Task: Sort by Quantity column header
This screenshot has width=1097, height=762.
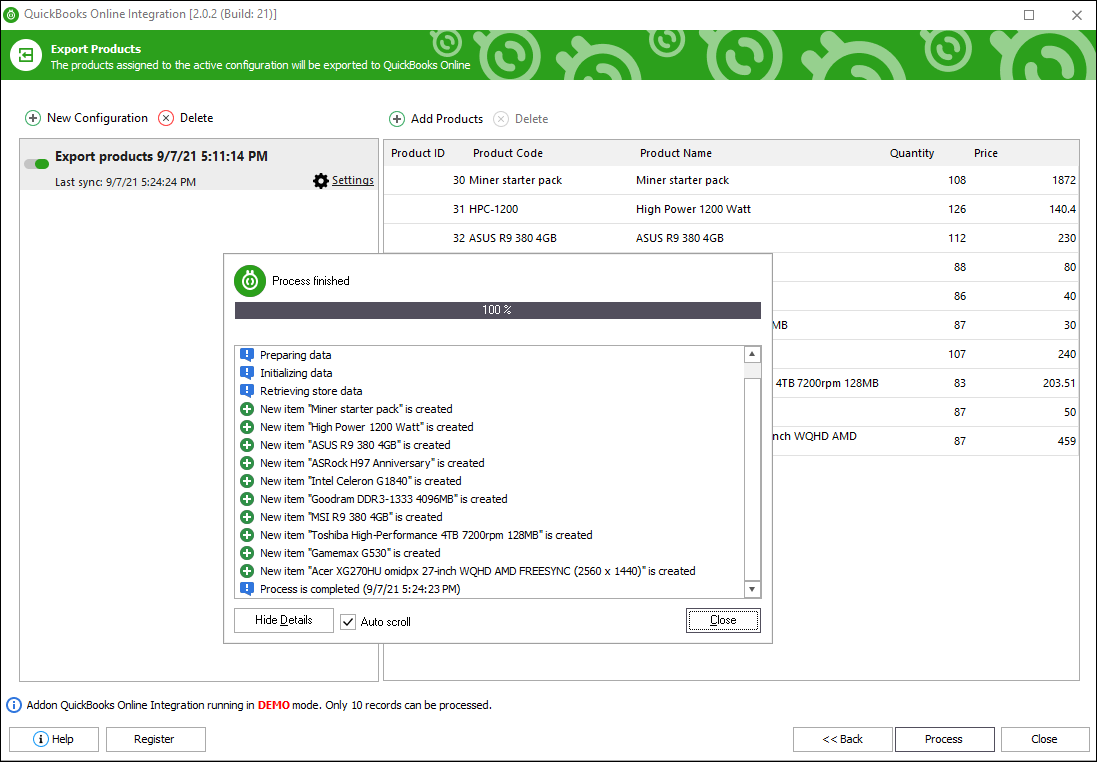Action: 912,153
